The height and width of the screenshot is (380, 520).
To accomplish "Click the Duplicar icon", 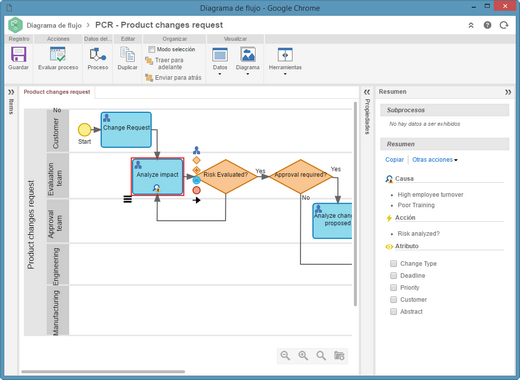I will click(x=127, y=54).
